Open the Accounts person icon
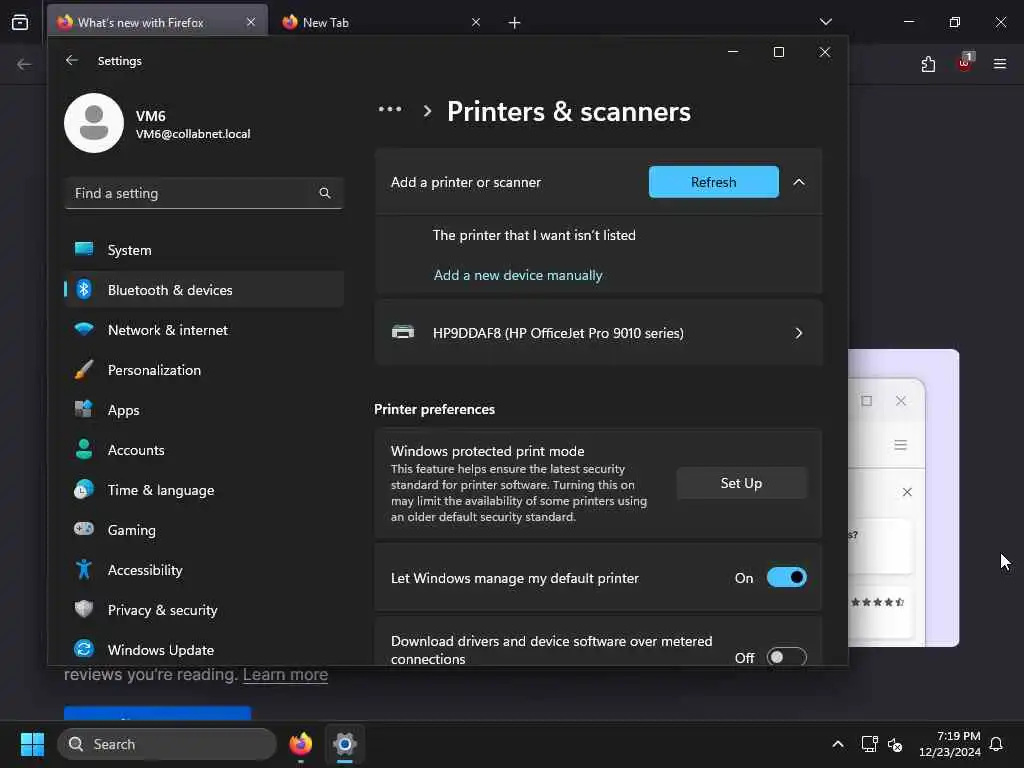This screenshot has height=768, width=1024. click(84, 449)
